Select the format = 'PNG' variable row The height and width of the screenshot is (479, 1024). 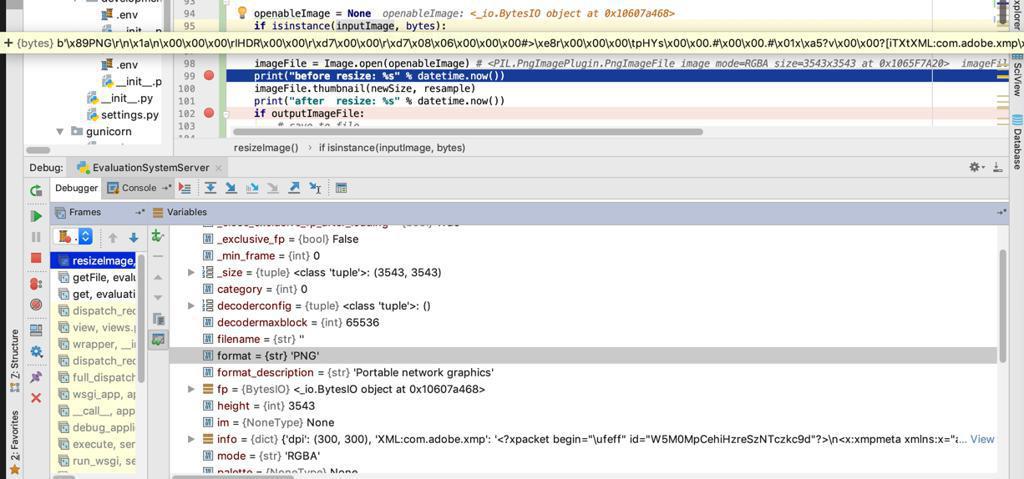click(x=583, y=355)
